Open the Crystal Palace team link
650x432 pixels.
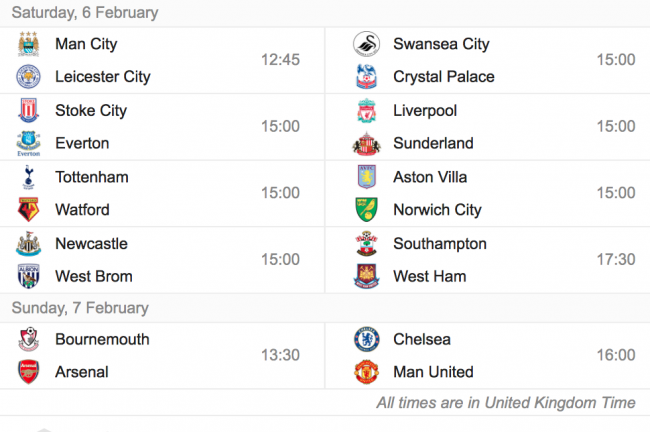coord(444,77)
